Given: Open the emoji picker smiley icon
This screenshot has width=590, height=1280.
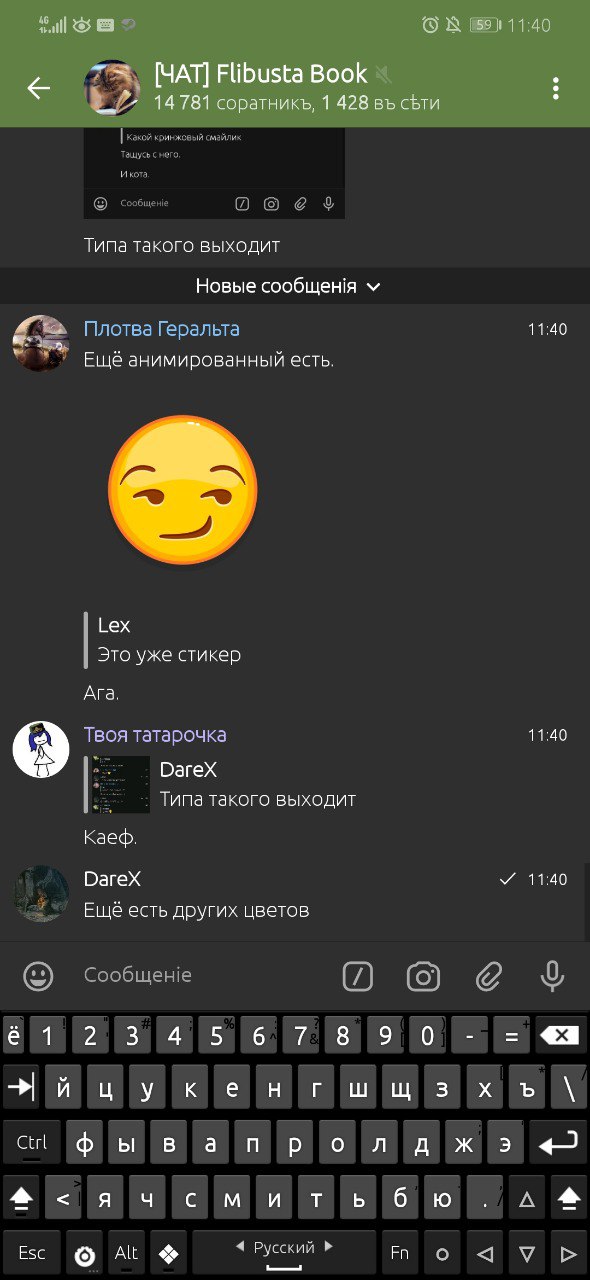Looking at the screenshot, I should [38, 976].
